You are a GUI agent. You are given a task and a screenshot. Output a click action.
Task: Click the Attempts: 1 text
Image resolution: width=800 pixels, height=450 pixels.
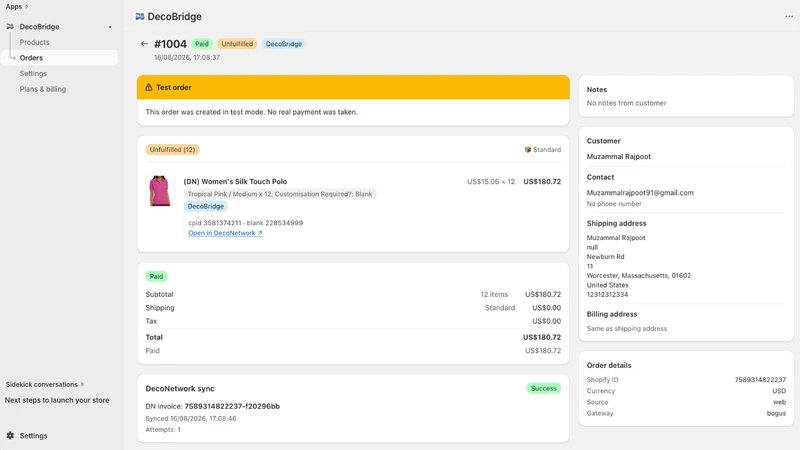coord(163,430)
